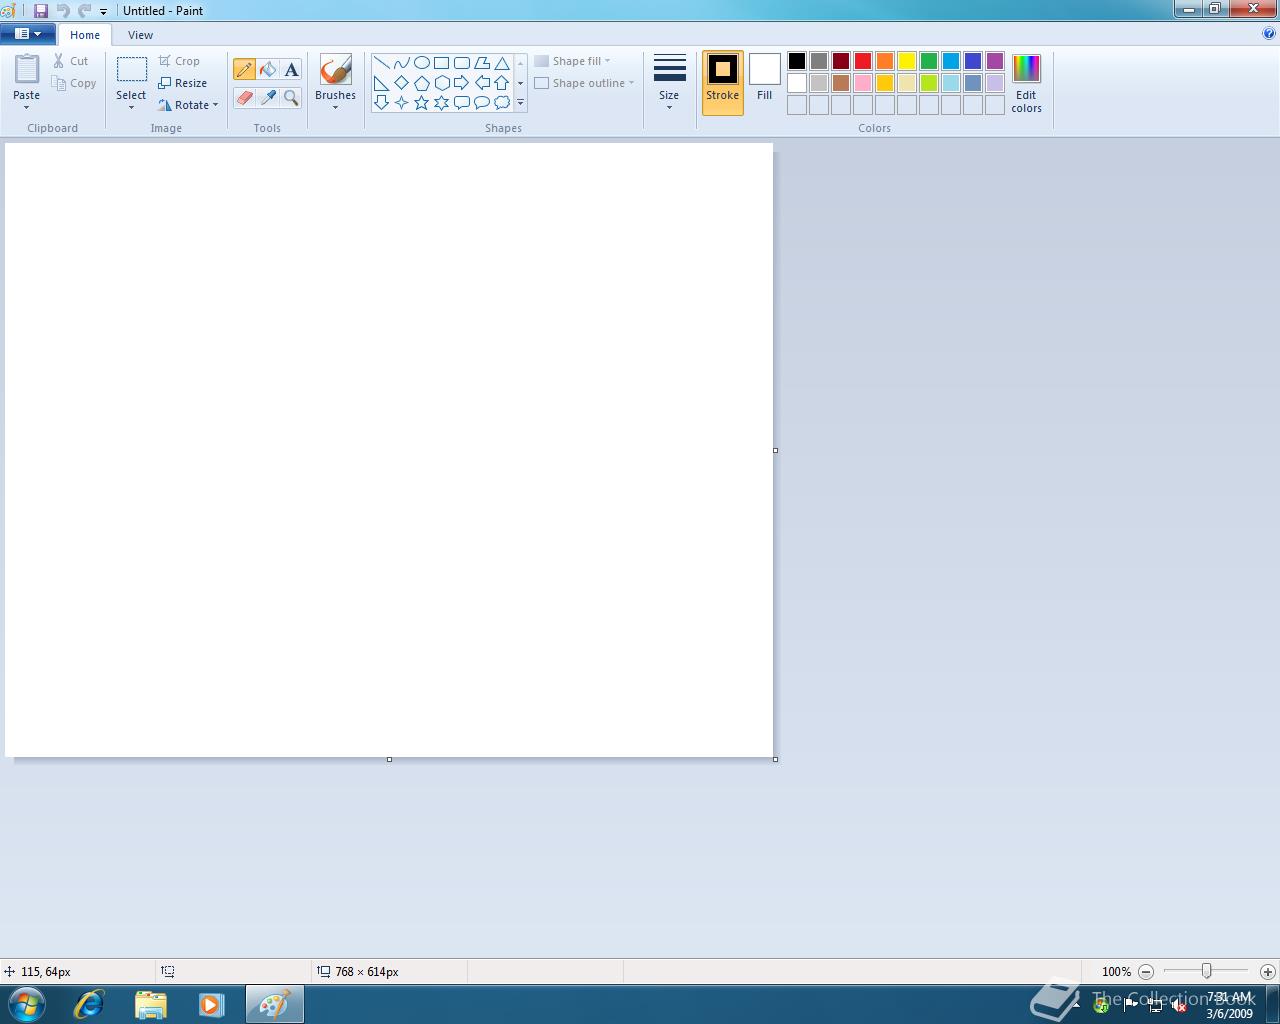Viewport: 1280px width, 1024px height.
Task: Choose the Down arrow shape
Action: click(x=381, y=102)
